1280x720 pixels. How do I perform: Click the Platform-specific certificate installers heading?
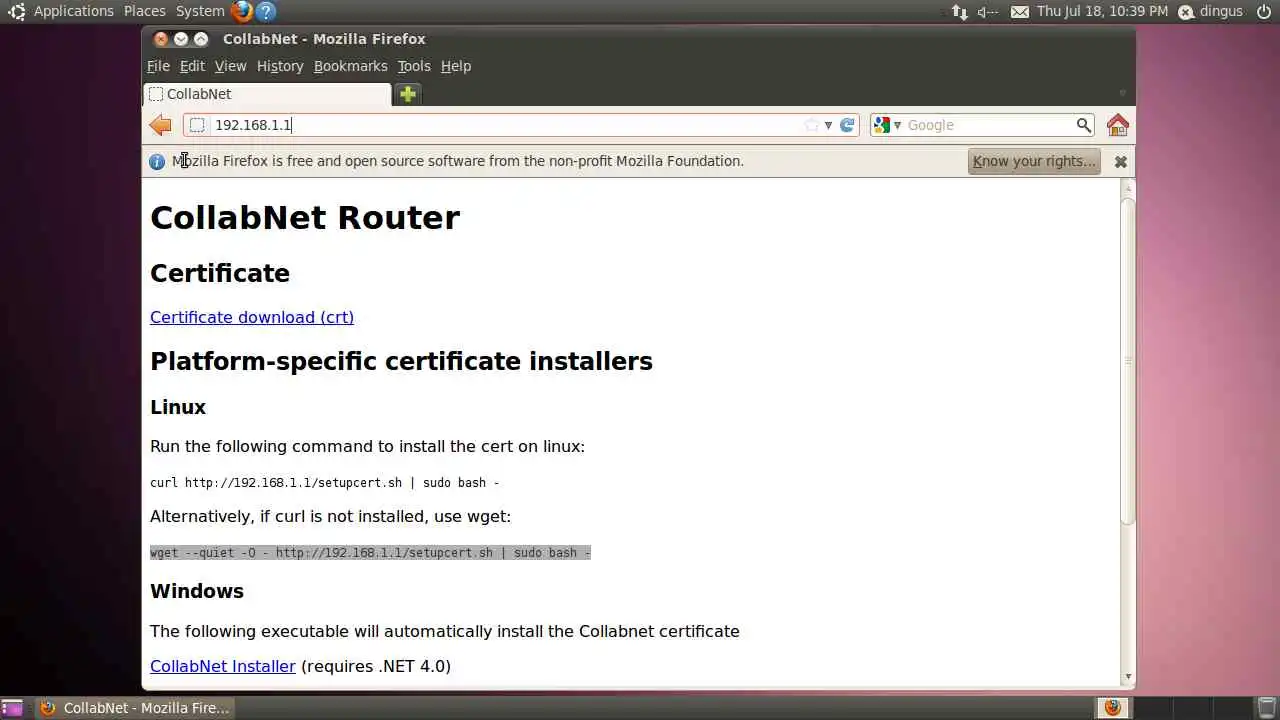[401, 361]
